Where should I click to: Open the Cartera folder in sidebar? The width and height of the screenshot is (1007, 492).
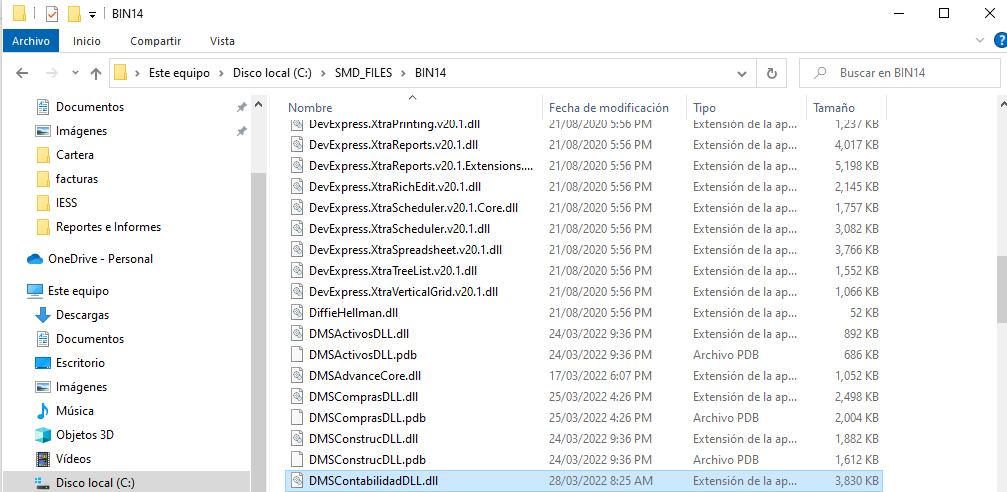pos(74,155)
